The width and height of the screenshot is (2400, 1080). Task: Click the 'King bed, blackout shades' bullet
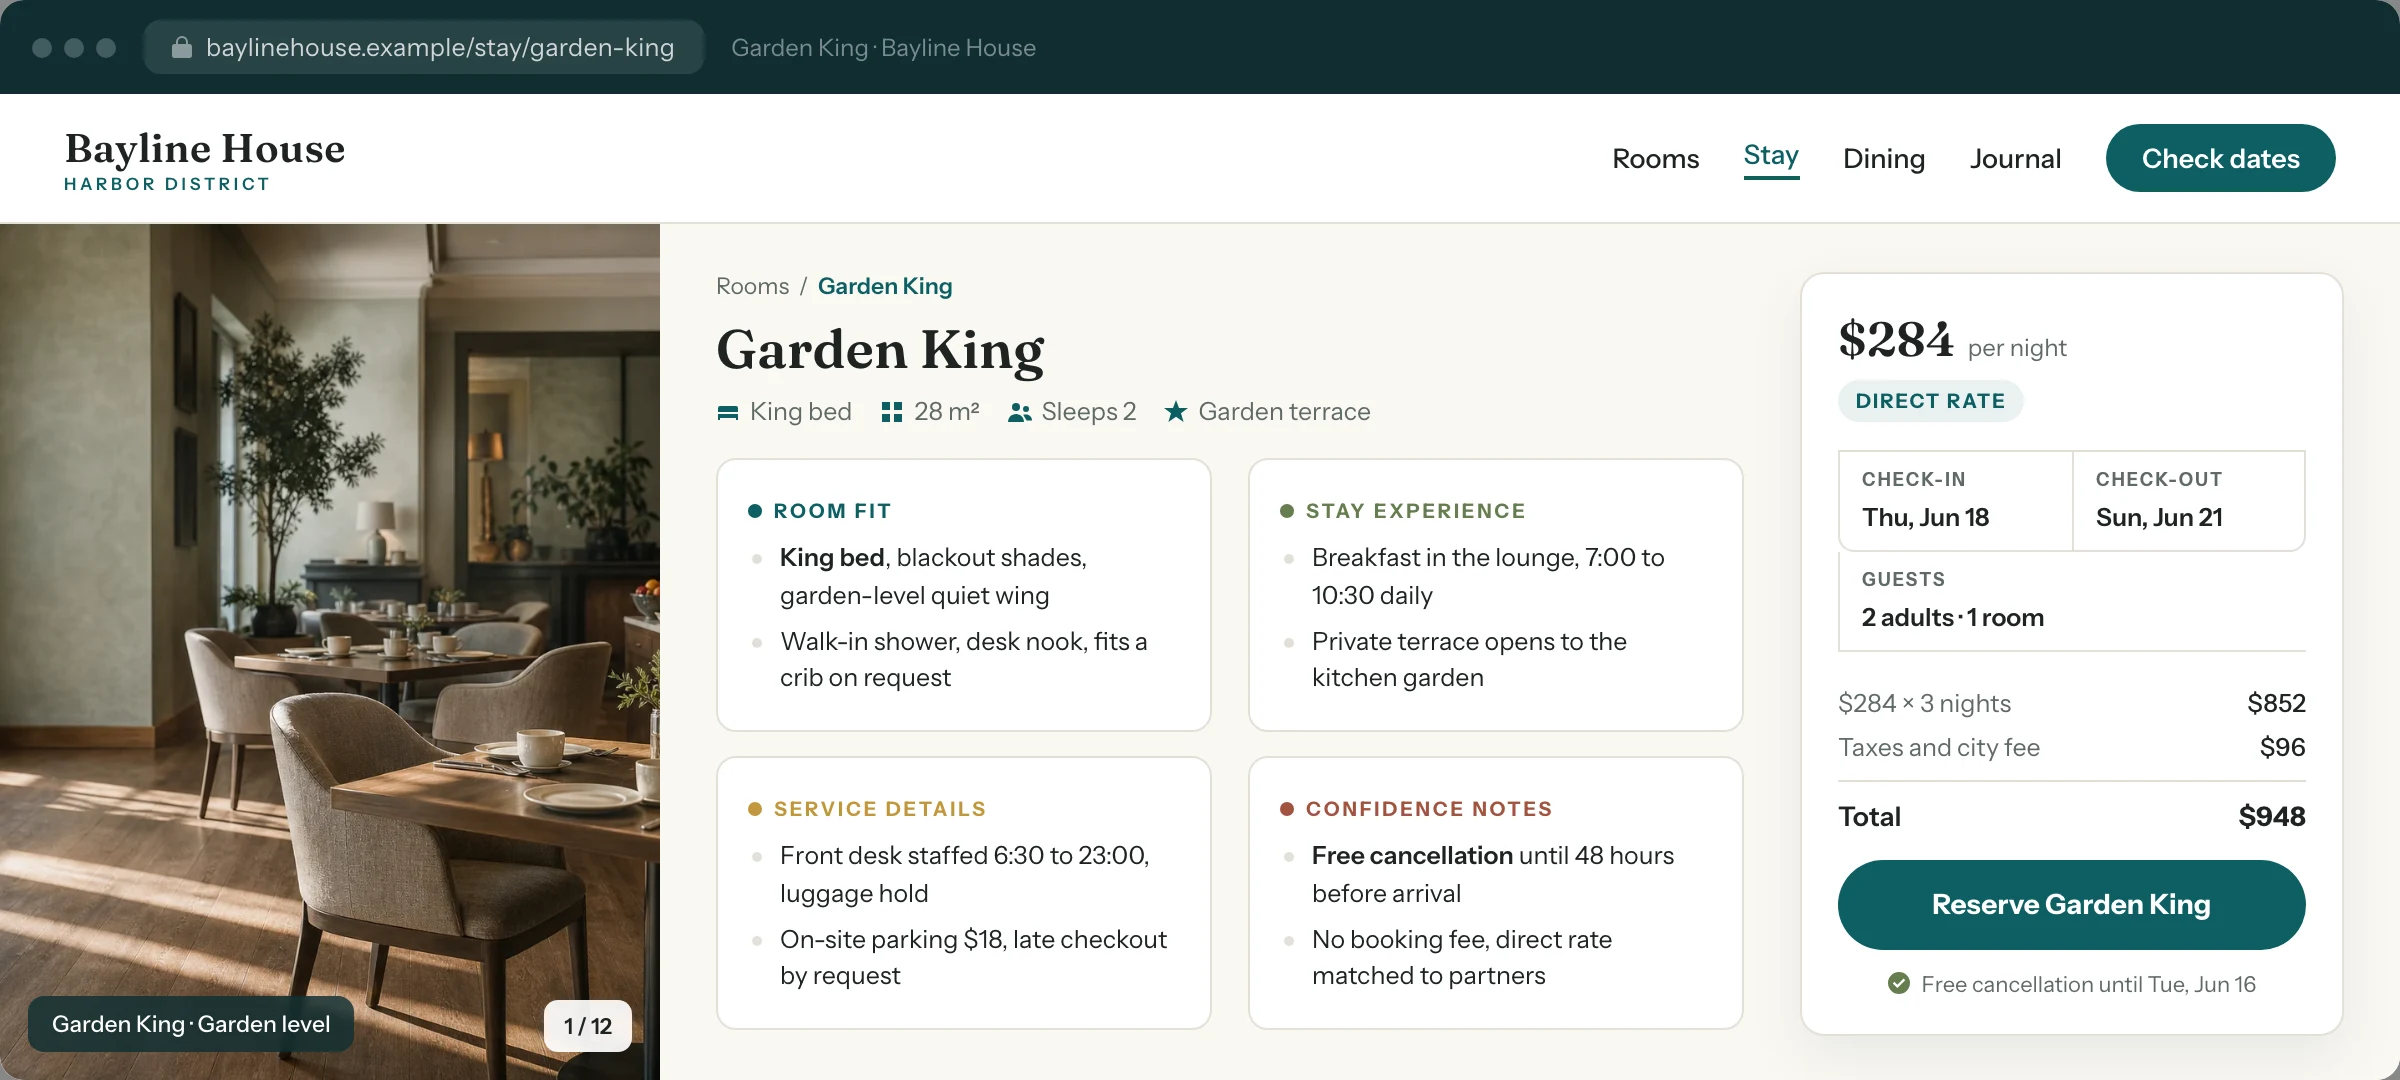click(933, 576)
